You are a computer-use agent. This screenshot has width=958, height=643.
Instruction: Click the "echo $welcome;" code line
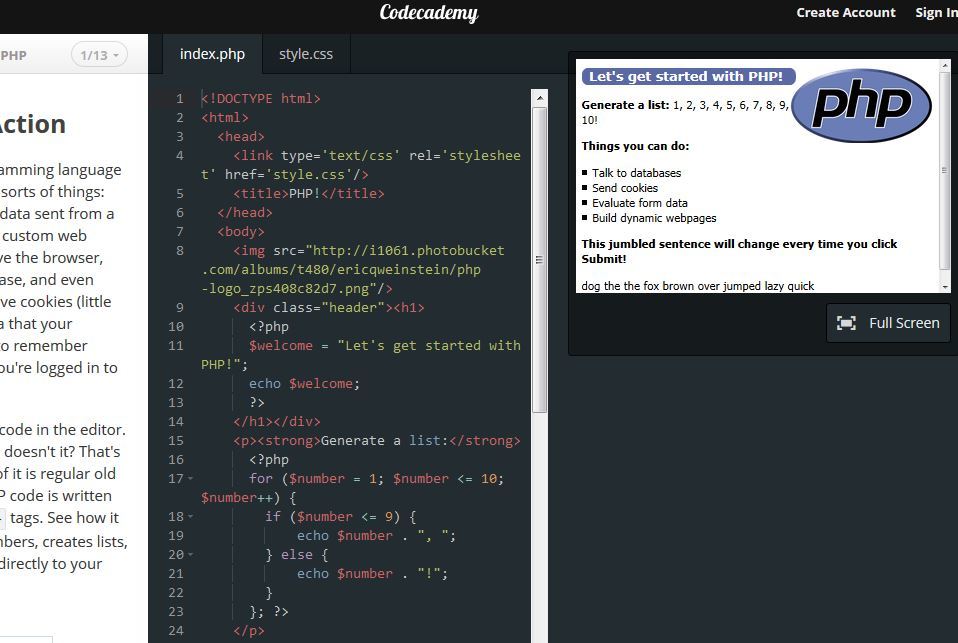tap(304, 384)
